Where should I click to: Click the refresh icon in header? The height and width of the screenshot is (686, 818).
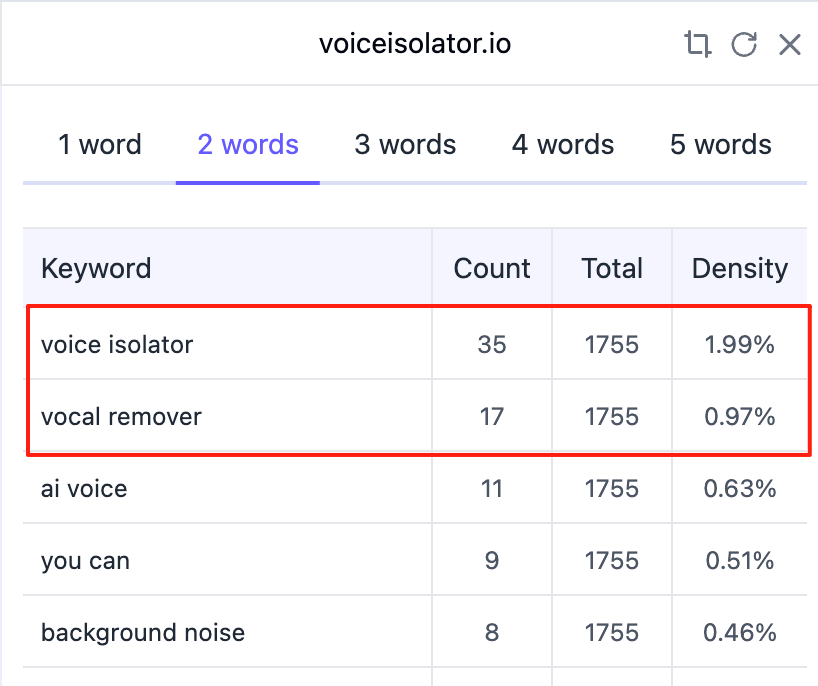744,44
